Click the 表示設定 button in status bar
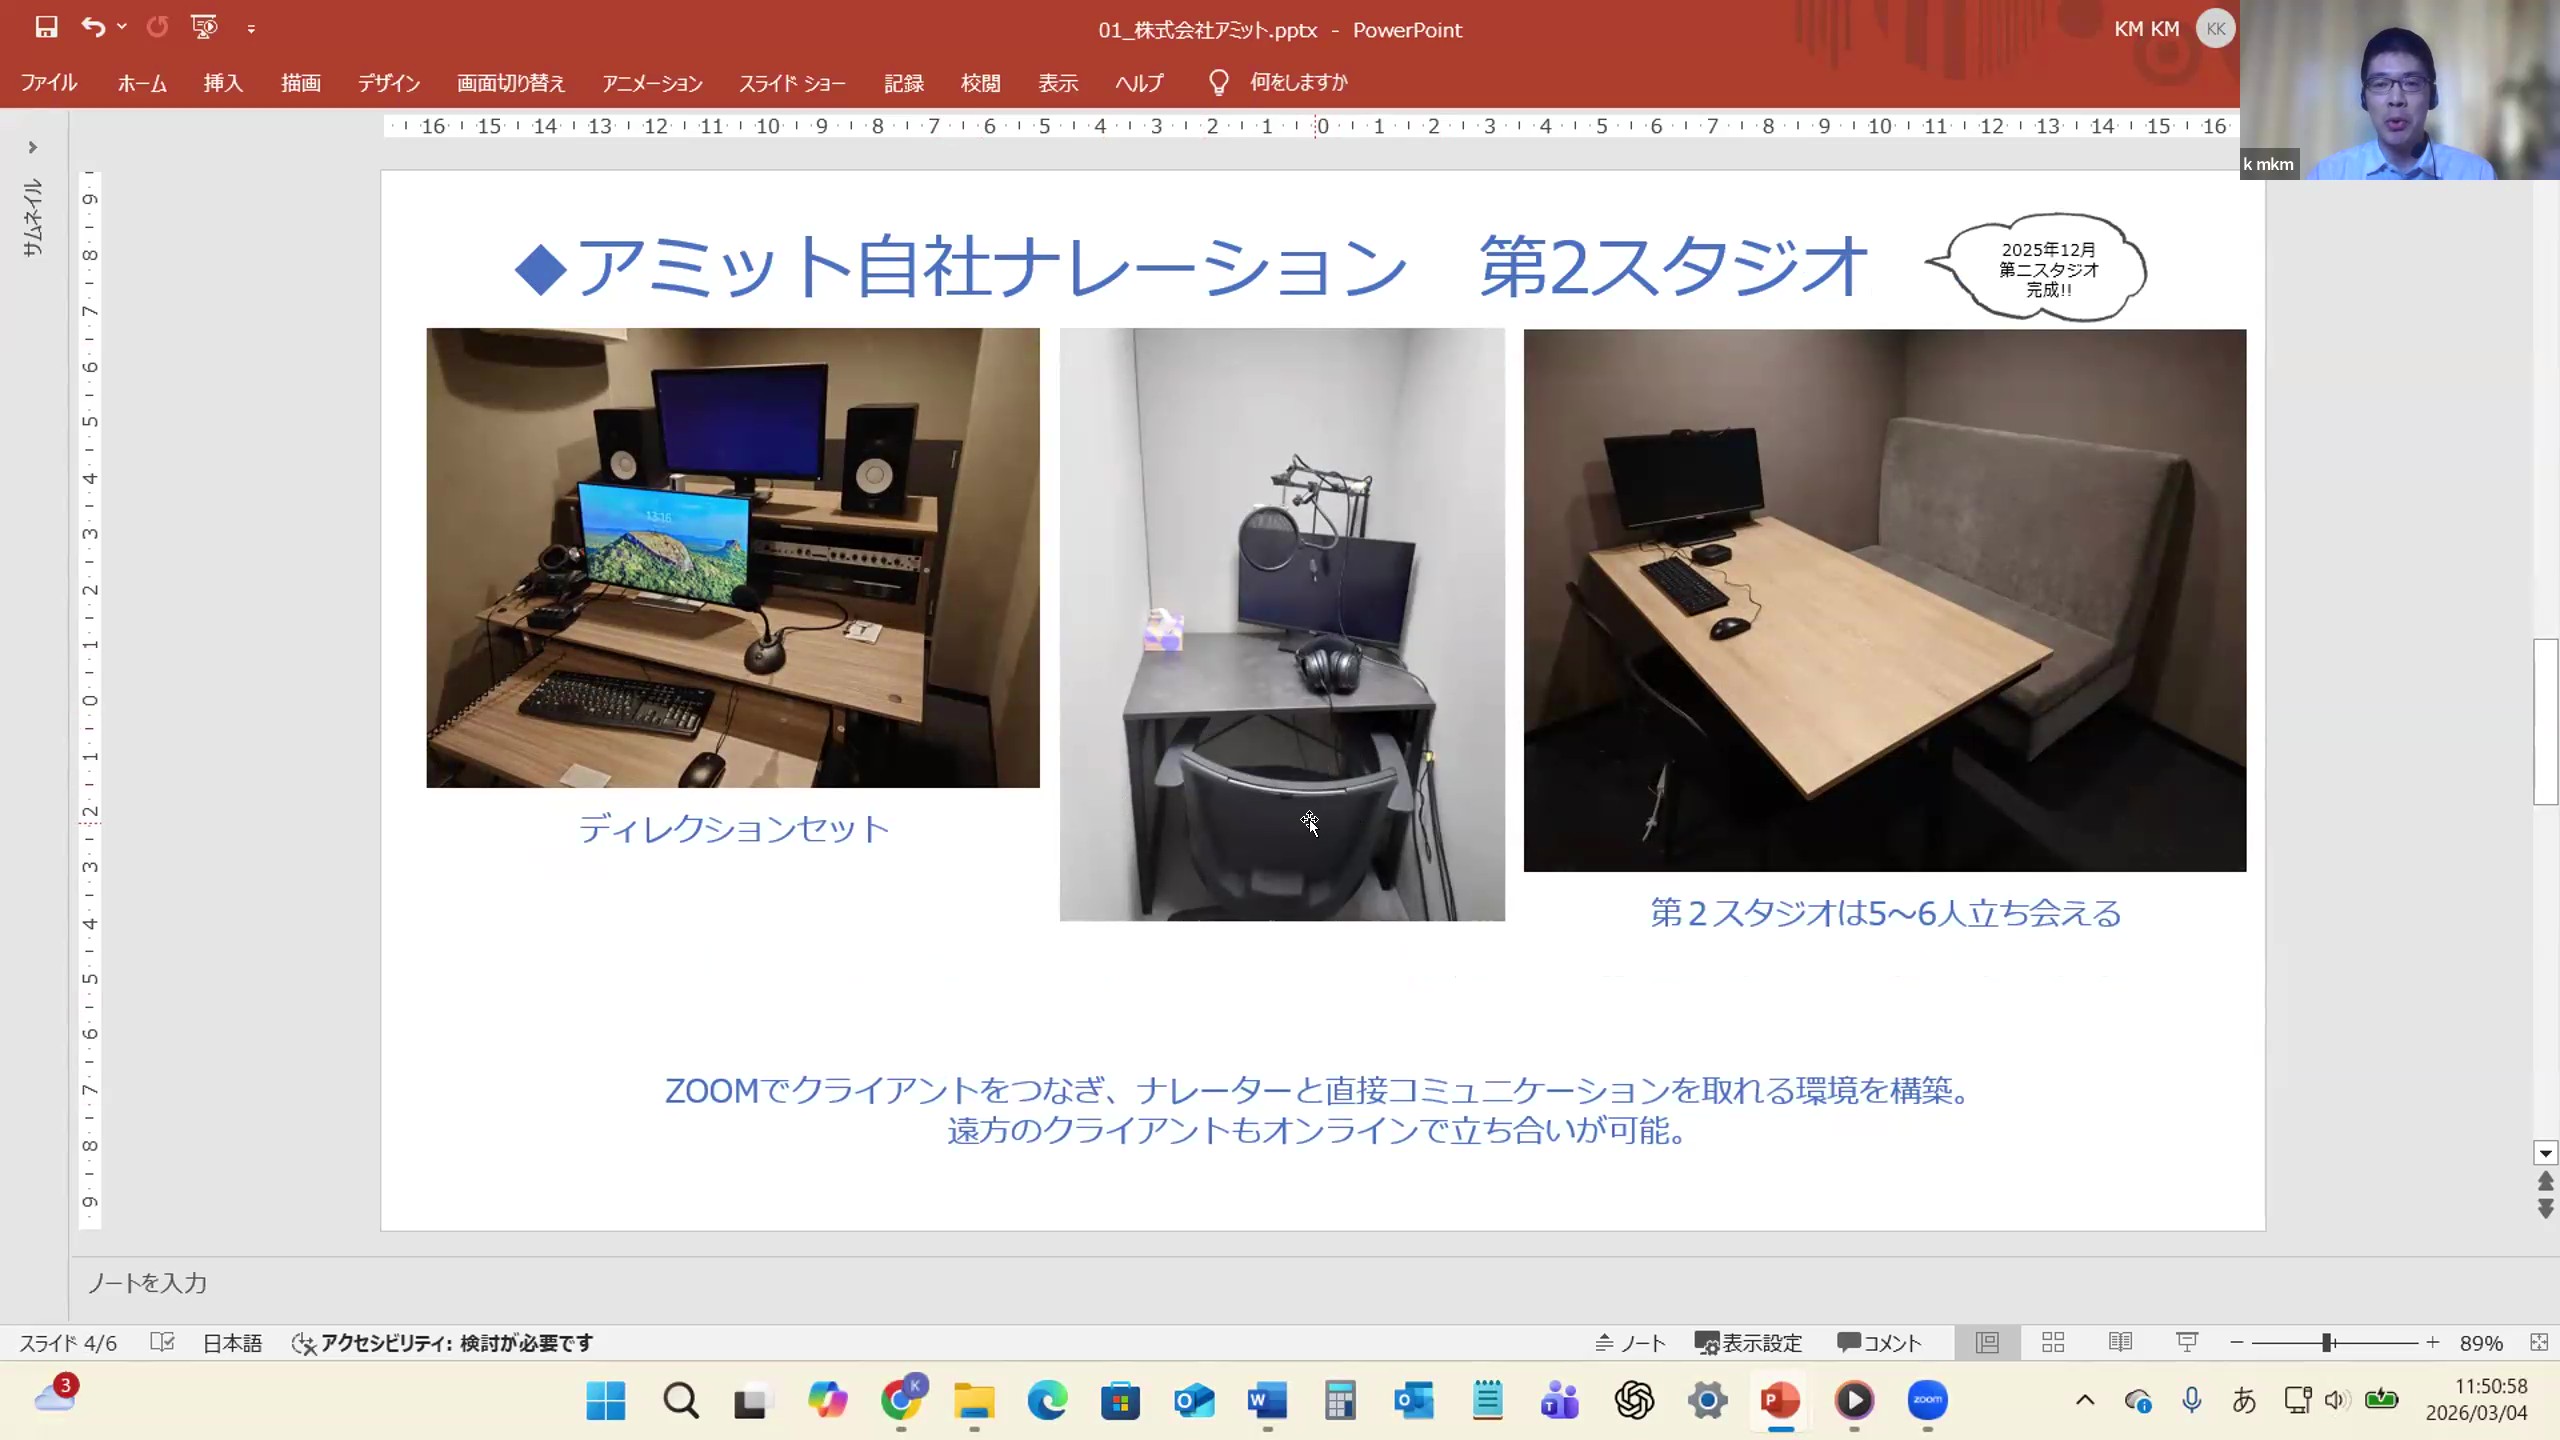Screen dimensions: 2560x1440 click(1748, 1342)
